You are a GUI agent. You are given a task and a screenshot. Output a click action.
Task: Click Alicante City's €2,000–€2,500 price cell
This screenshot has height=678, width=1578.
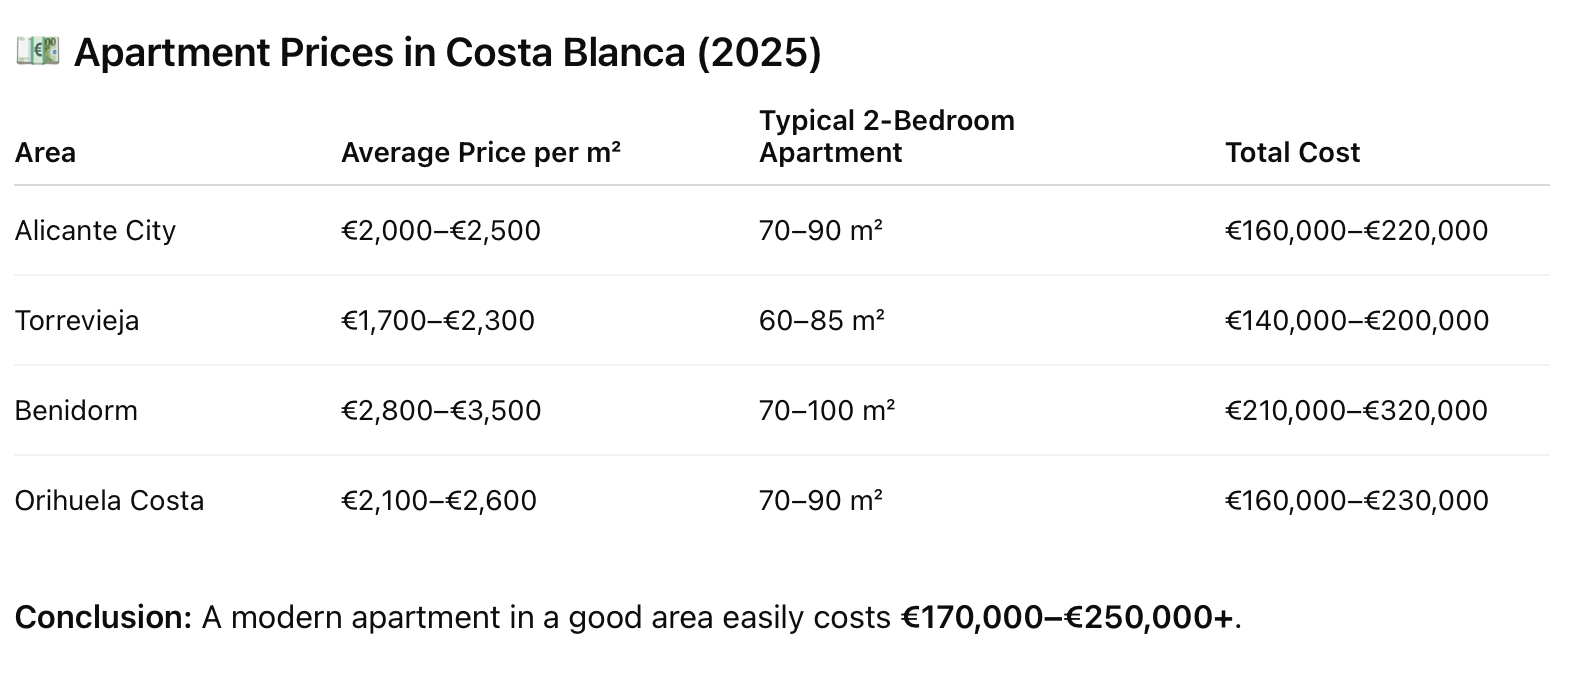point(440,230)
